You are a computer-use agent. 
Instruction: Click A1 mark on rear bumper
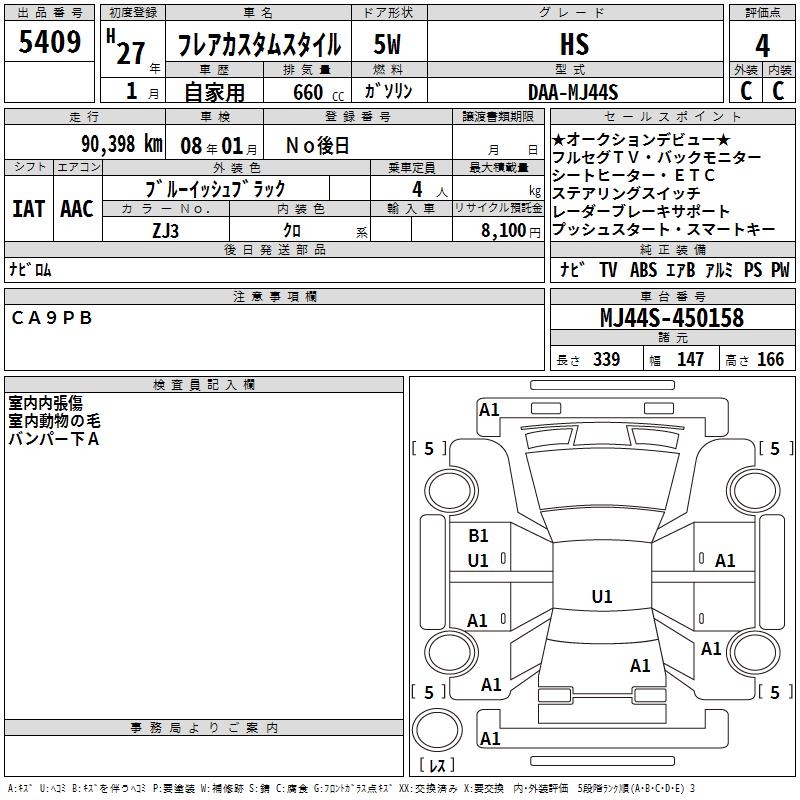490,739
